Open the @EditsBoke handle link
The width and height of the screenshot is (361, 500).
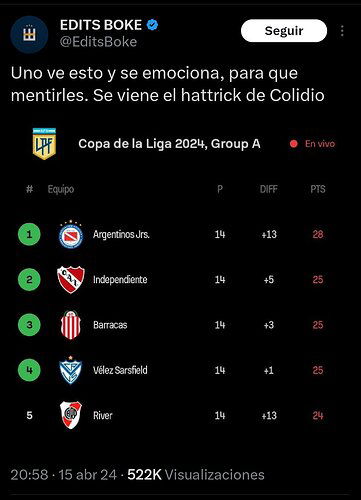point(98,42)
